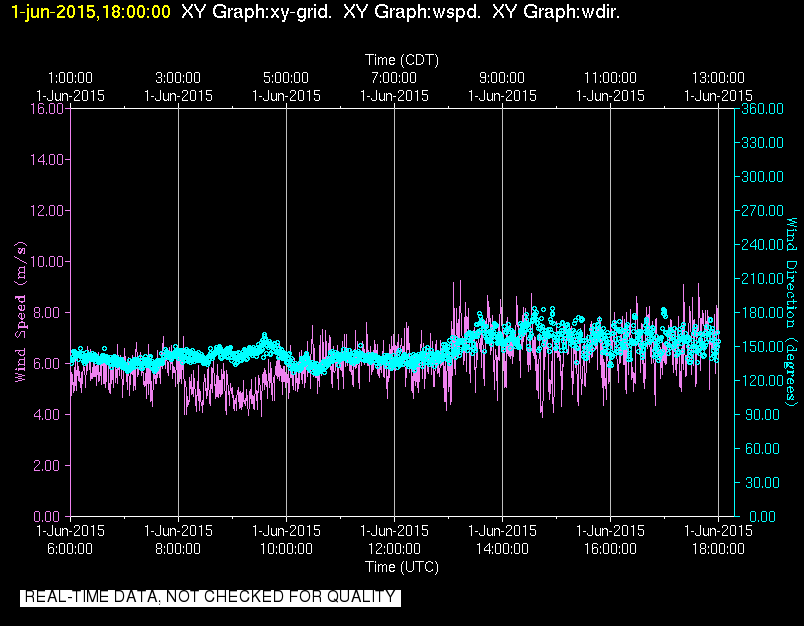Viewport: 804px width, 626px height.
Task: Click the 14:00:00 UTC tick label
Action: coord(502,549)
